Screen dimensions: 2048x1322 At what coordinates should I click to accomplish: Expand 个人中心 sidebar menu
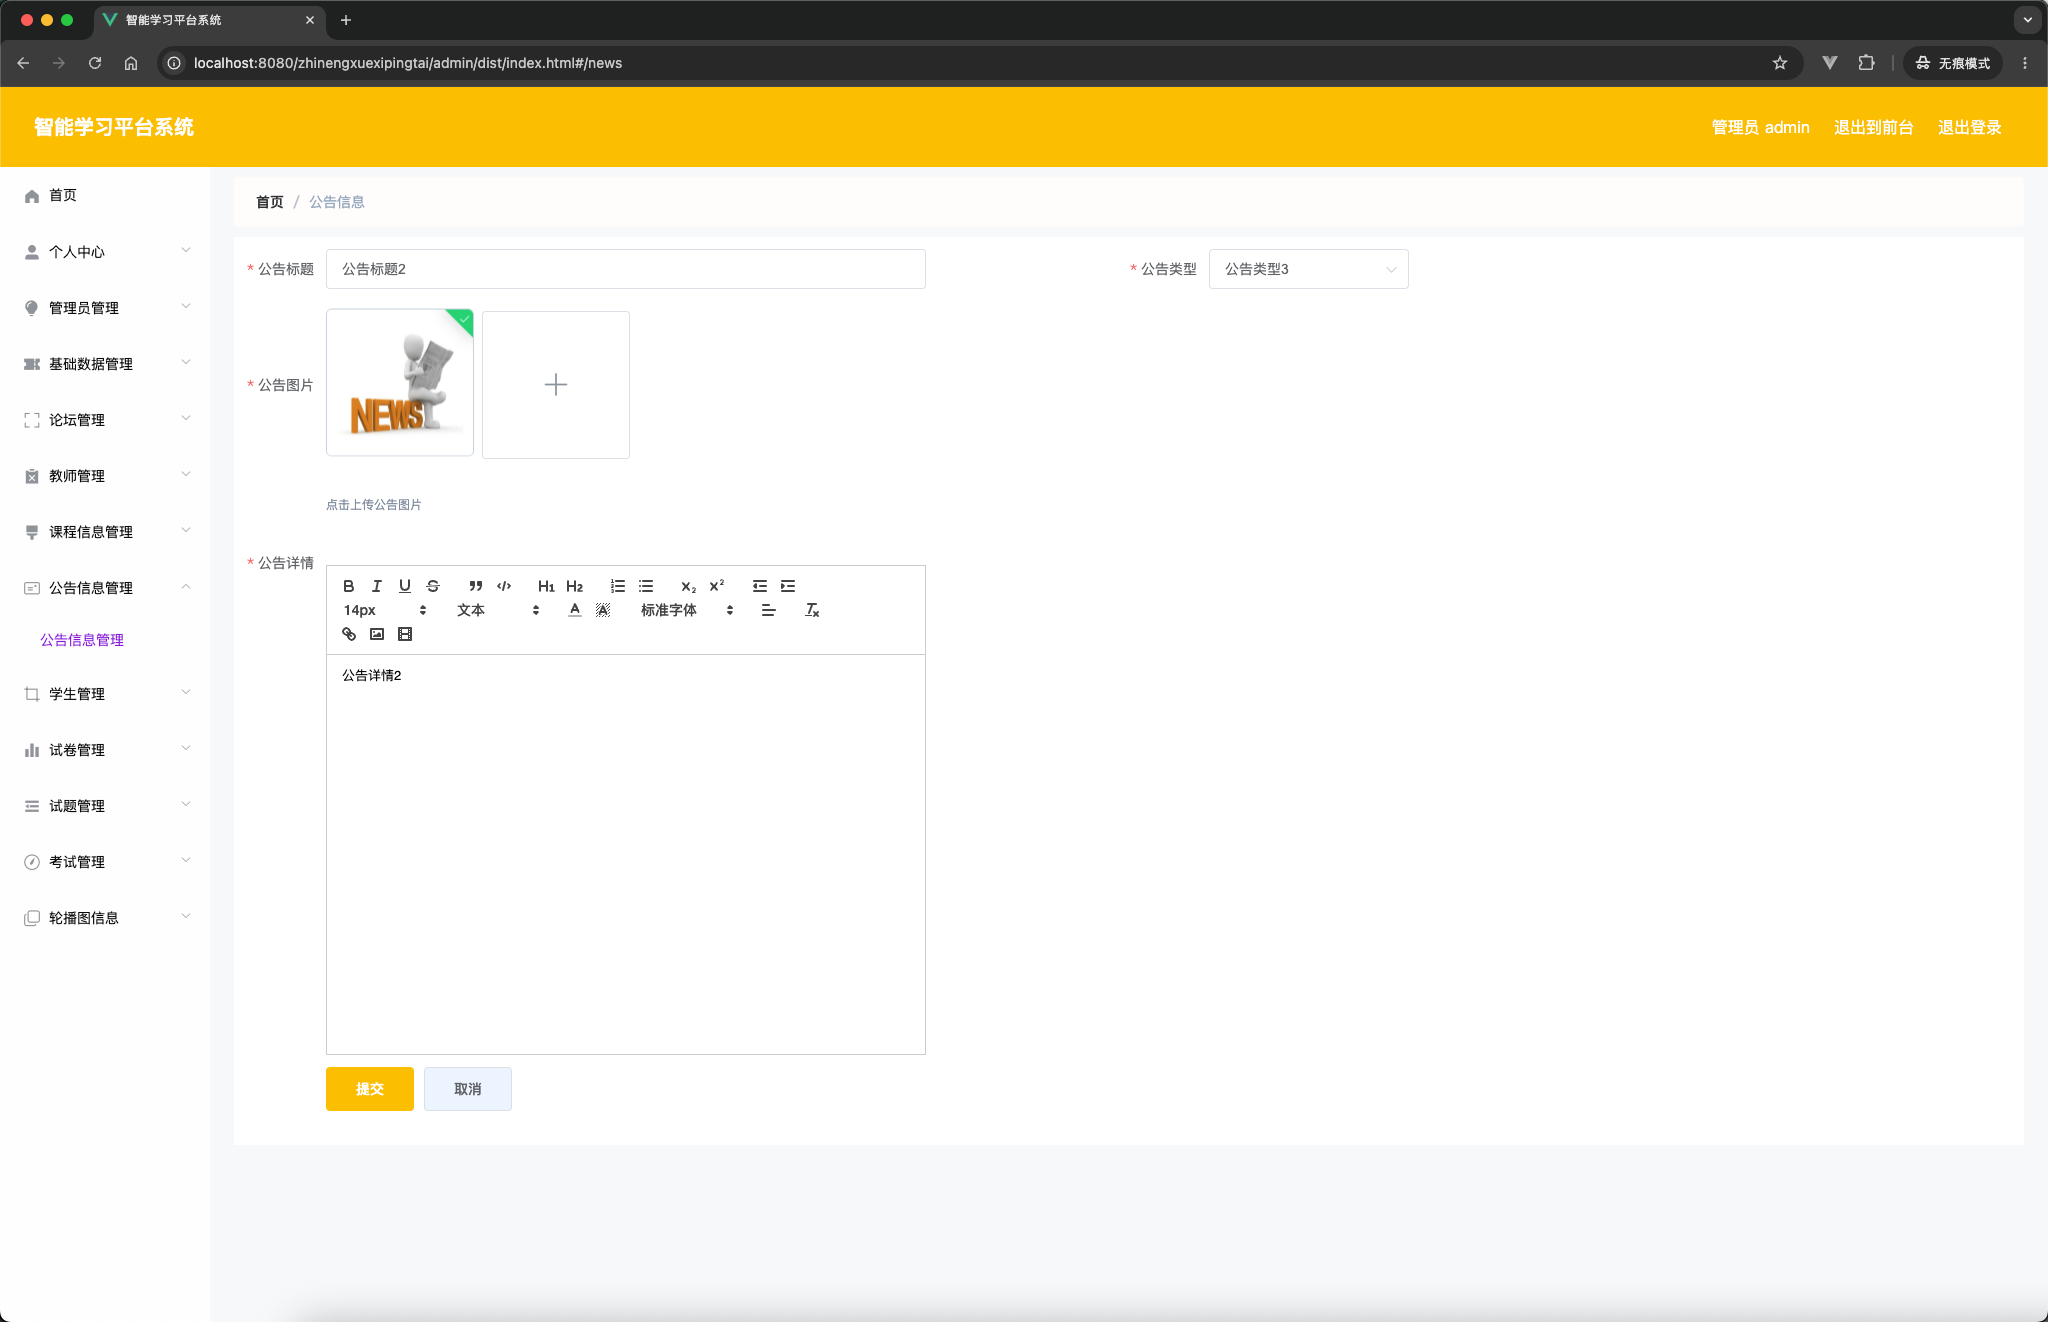coord(105,252)
